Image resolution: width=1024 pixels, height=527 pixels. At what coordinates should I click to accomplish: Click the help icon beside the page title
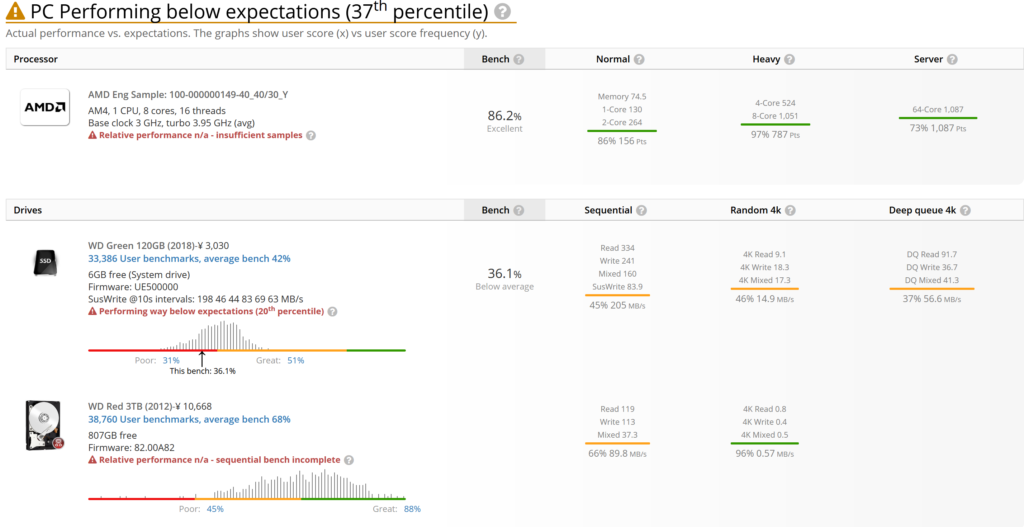[x=502, y=12]
